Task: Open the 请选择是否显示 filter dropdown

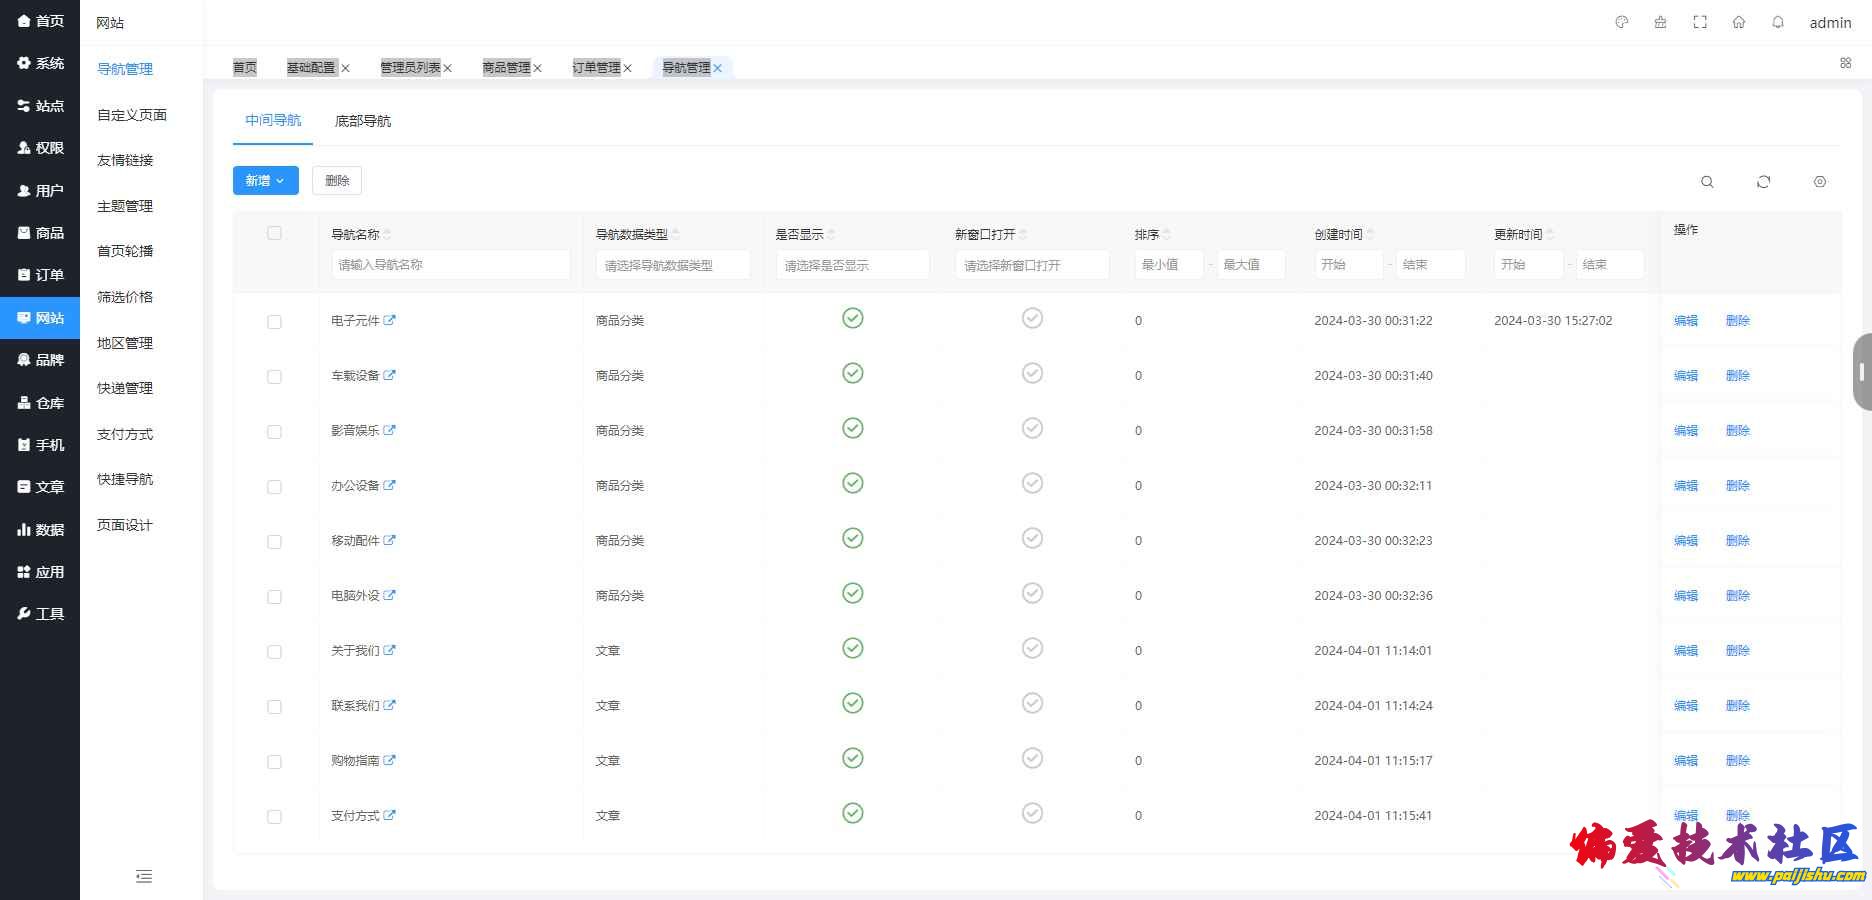Action: (x=853, y=265)
